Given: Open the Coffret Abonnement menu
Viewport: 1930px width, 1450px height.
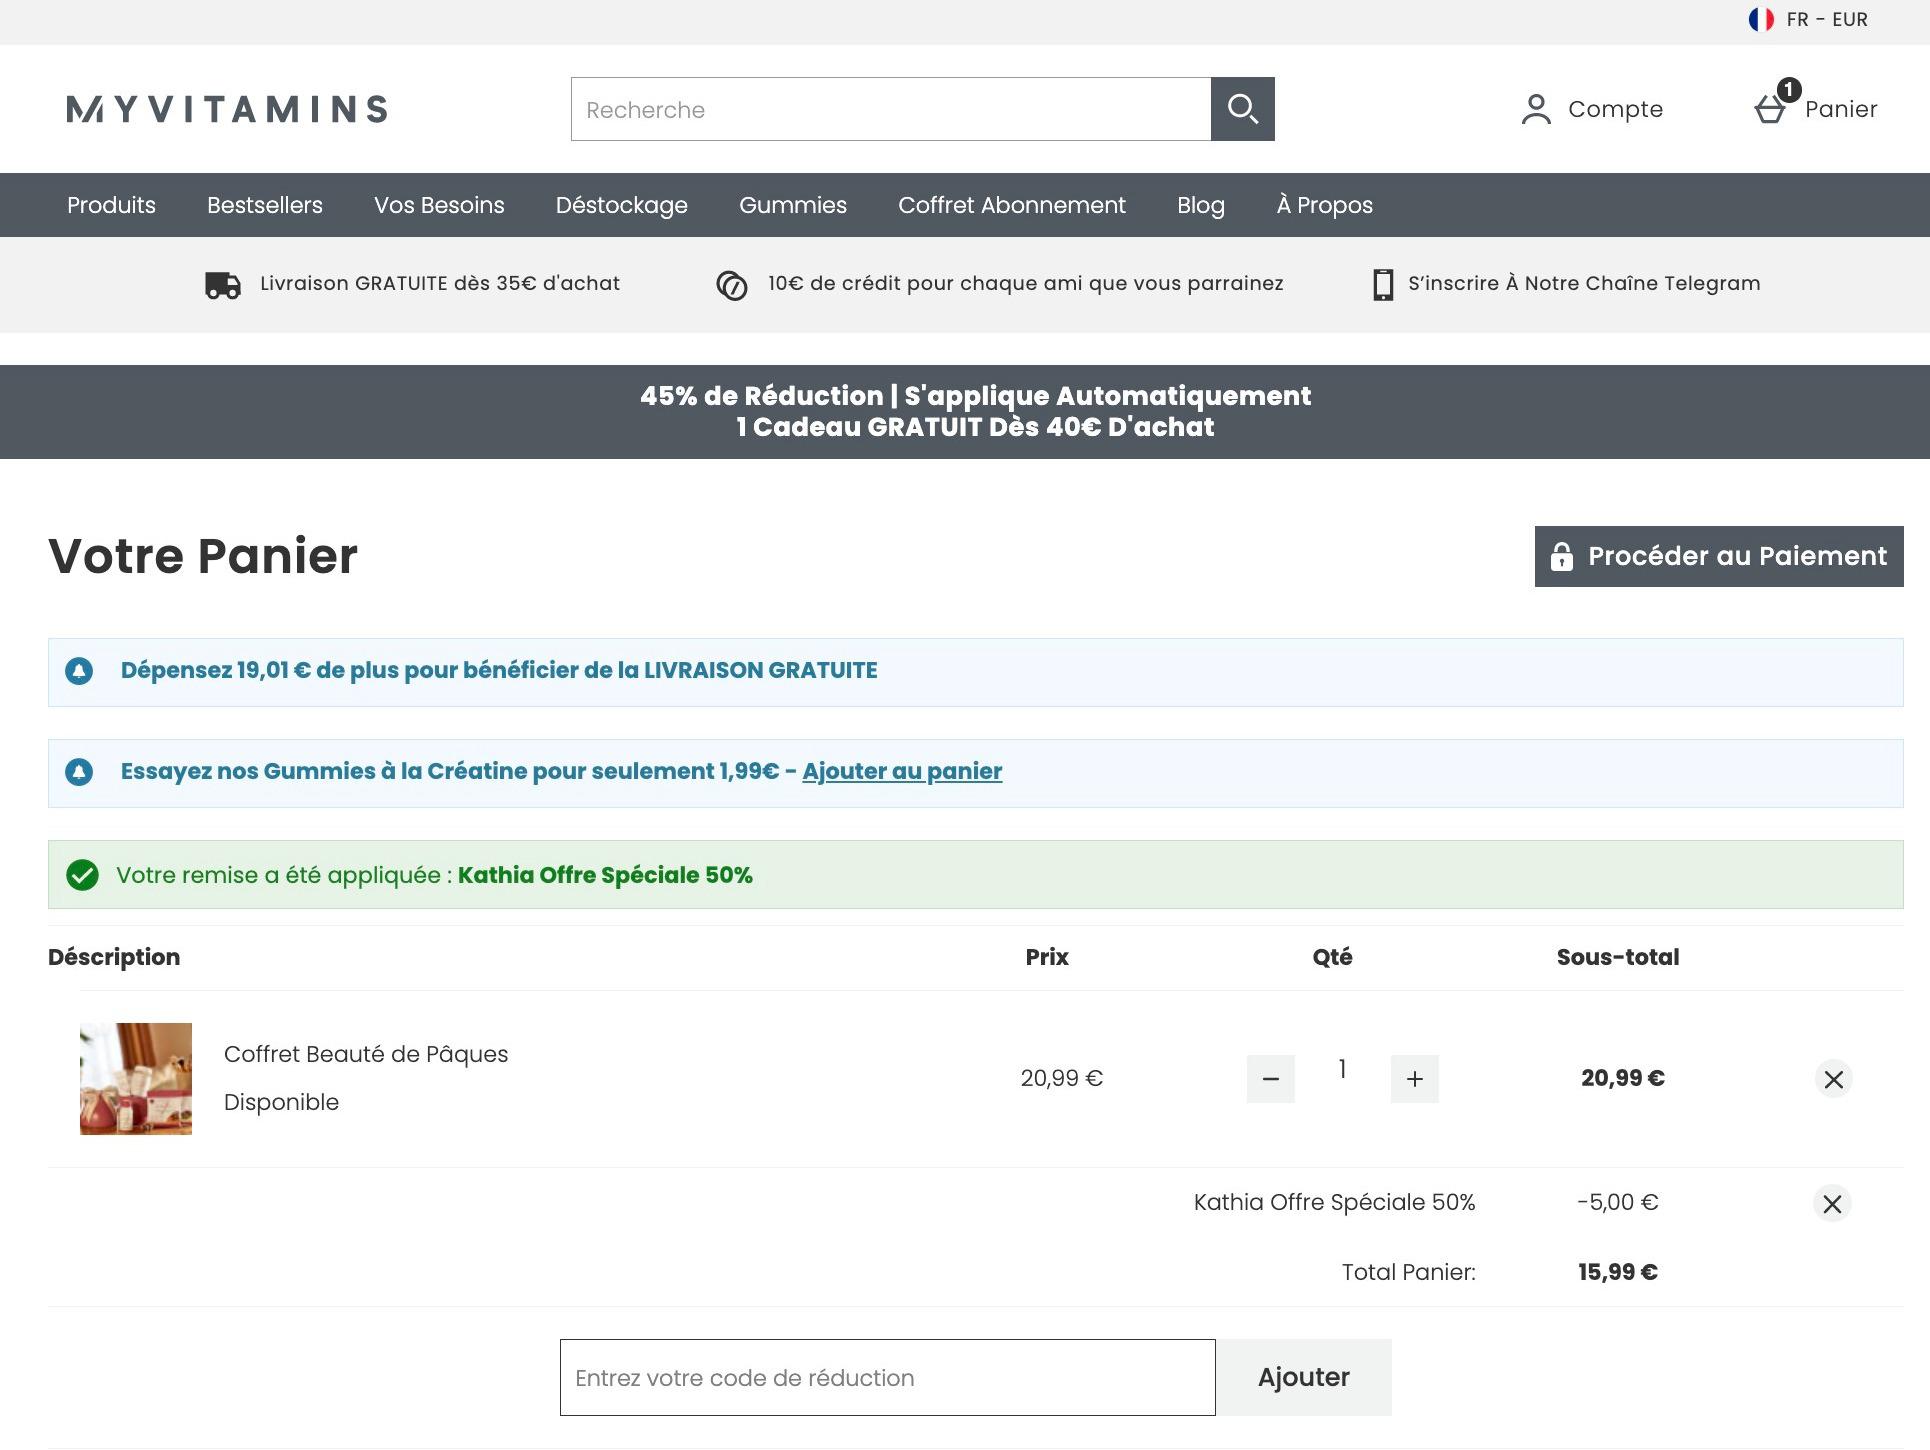Looking at the screenshot, I should [1012, 205].
